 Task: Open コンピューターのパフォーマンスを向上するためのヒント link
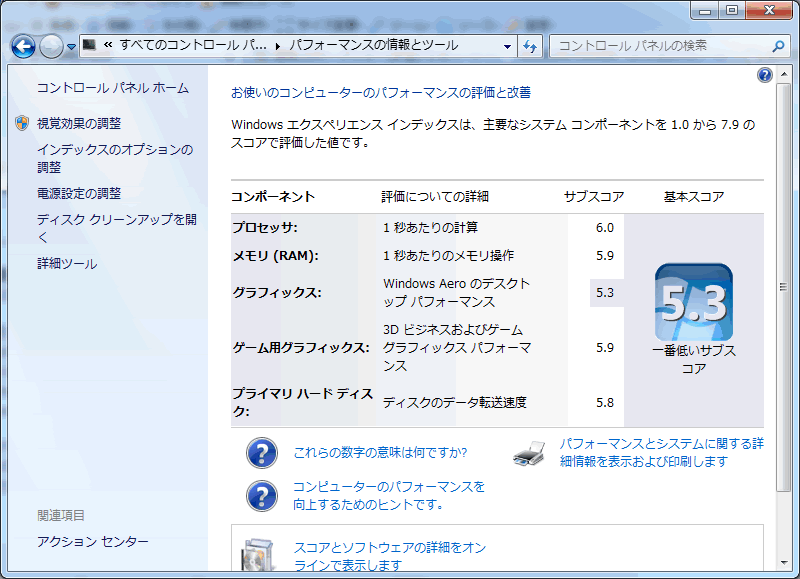[x=389, y=495]
